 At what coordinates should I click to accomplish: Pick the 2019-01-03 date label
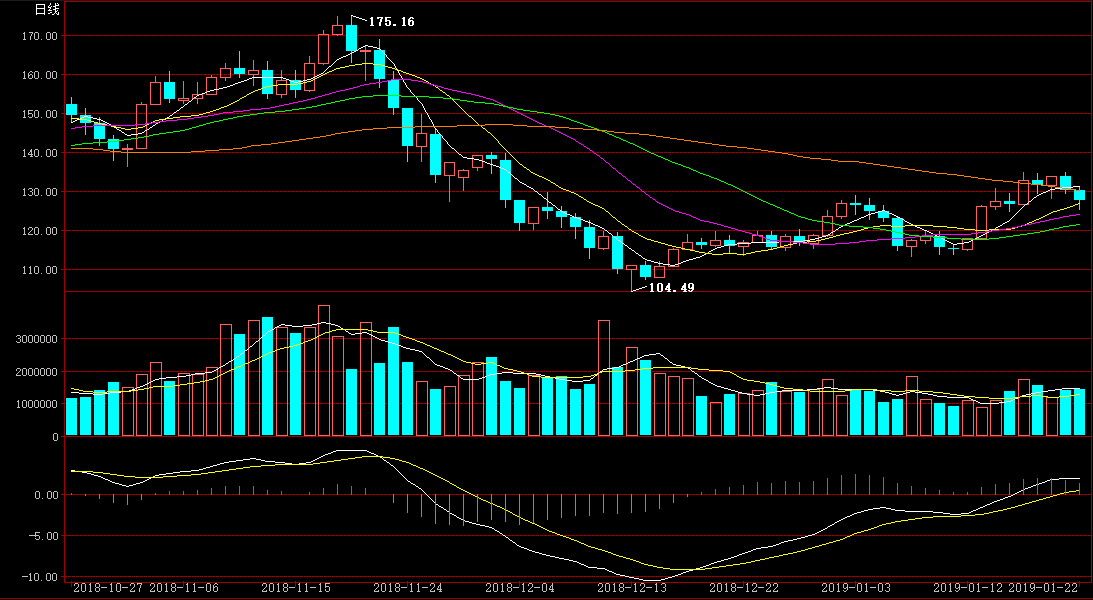(x=856, y=587)
